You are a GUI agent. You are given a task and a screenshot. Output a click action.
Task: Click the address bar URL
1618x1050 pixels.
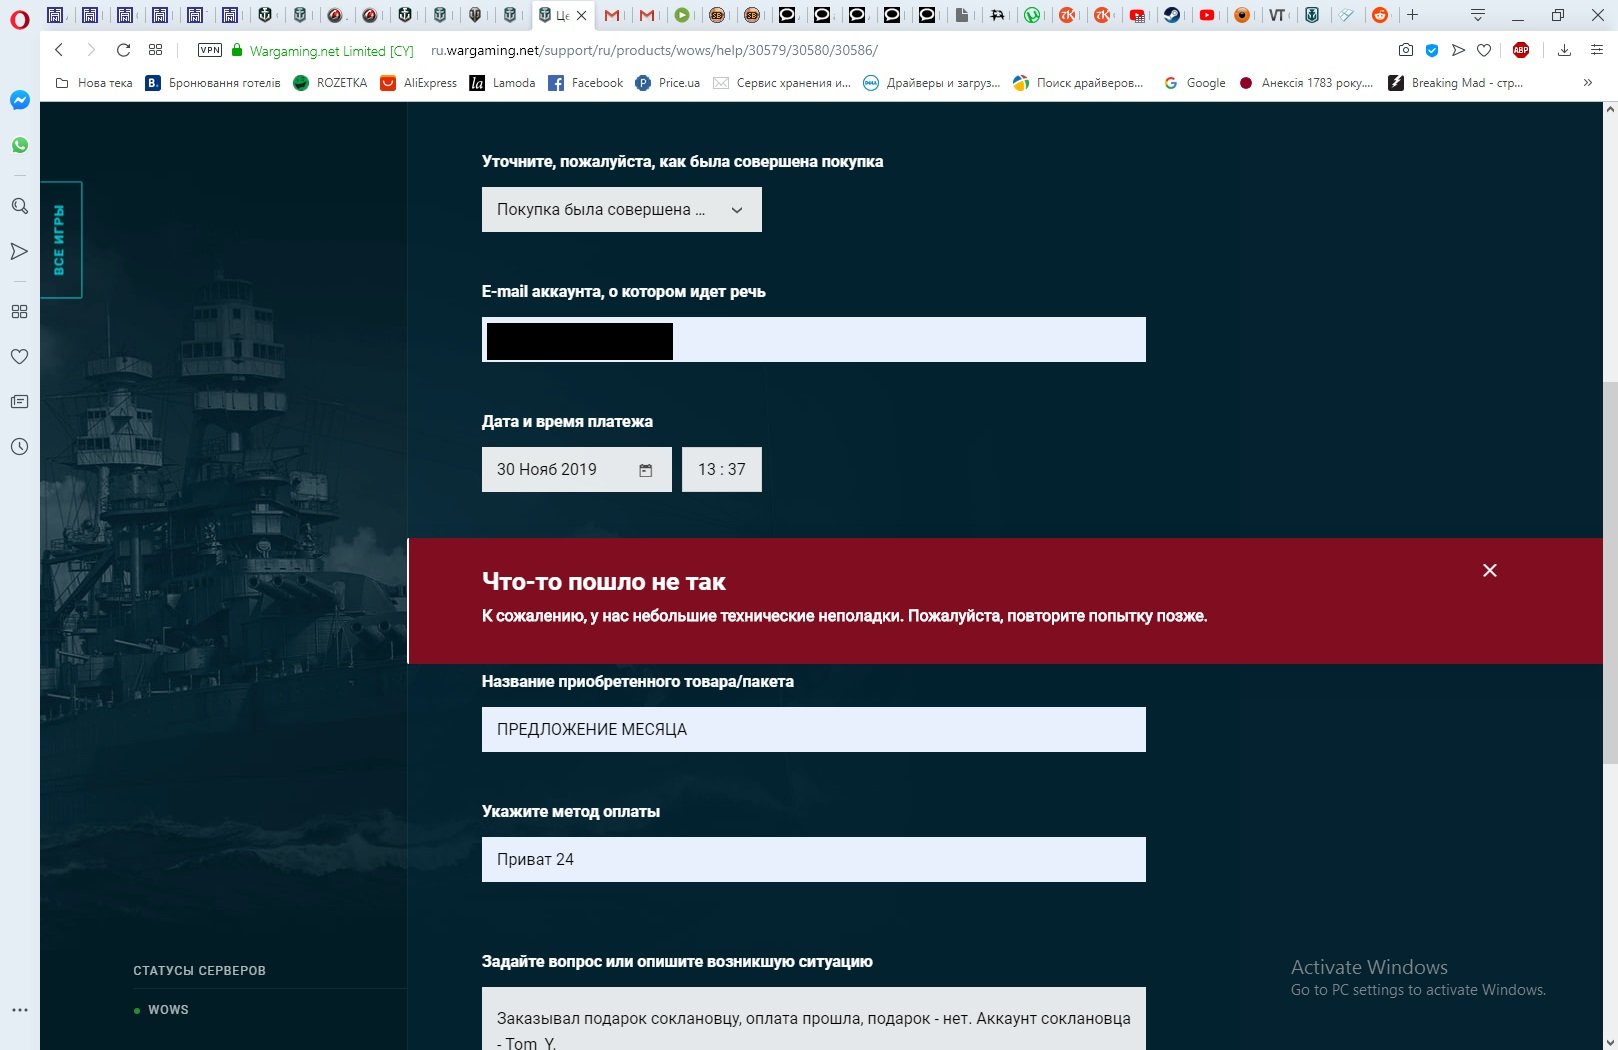coord(654,50)
